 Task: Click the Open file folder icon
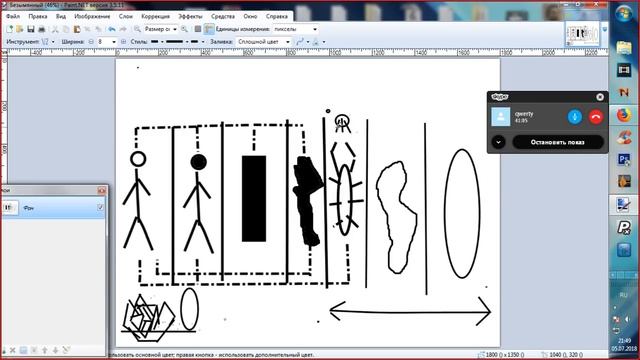pos(20,29)
